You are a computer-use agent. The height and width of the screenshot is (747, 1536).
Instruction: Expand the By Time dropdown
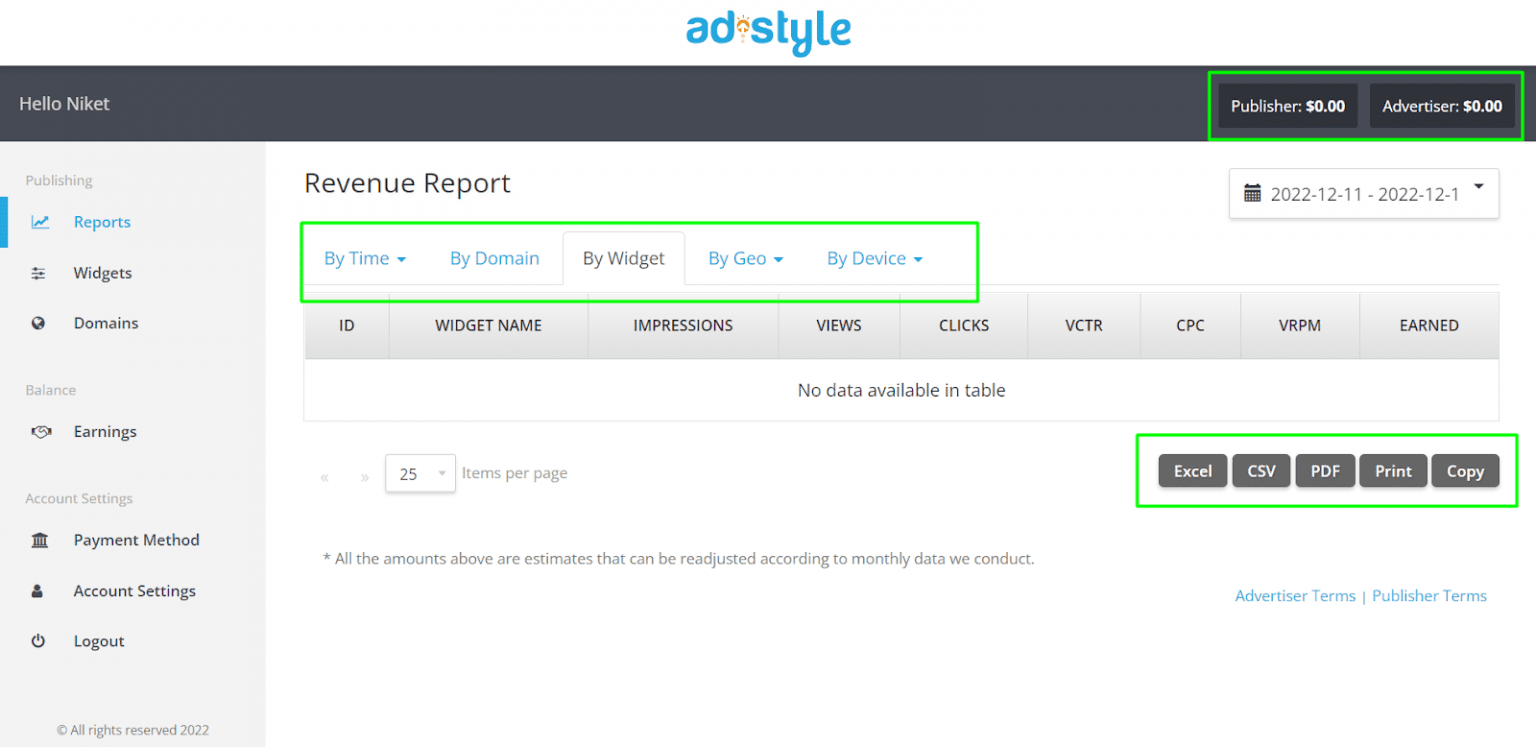pos(365,258)
